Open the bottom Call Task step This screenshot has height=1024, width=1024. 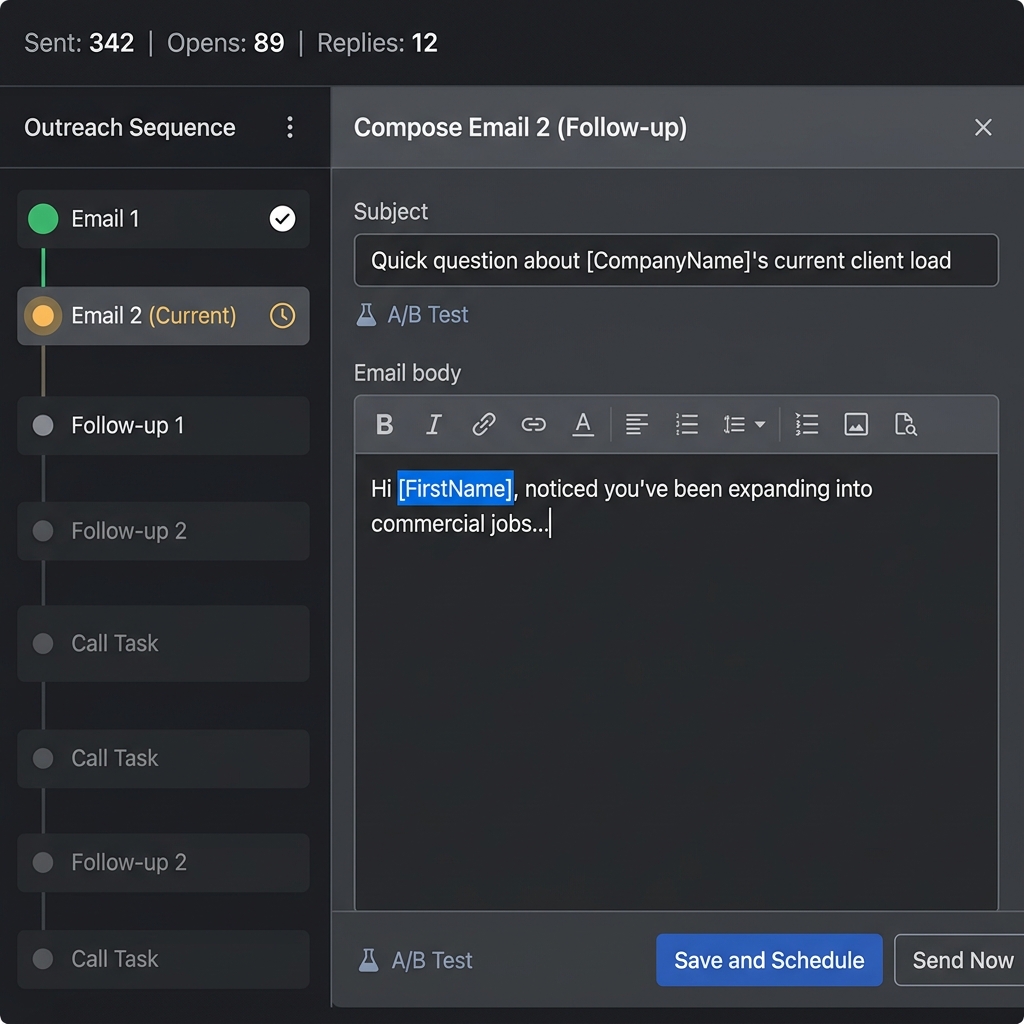pos(163,959)
